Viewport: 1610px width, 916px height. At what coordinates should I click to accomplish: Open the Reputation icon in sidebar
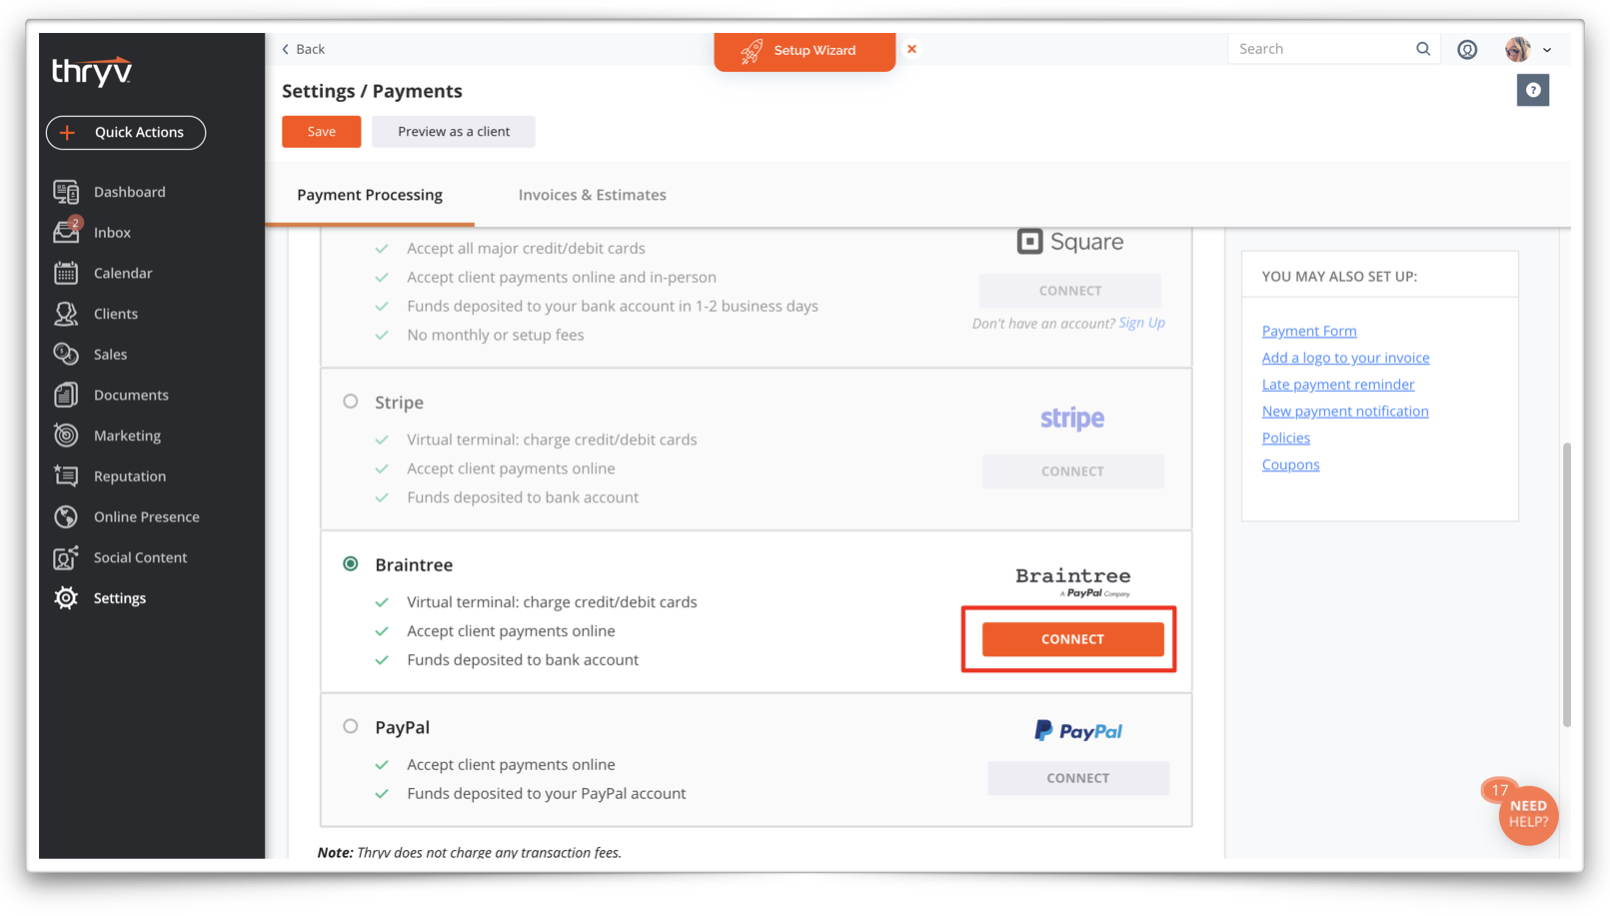pos(66,476)
